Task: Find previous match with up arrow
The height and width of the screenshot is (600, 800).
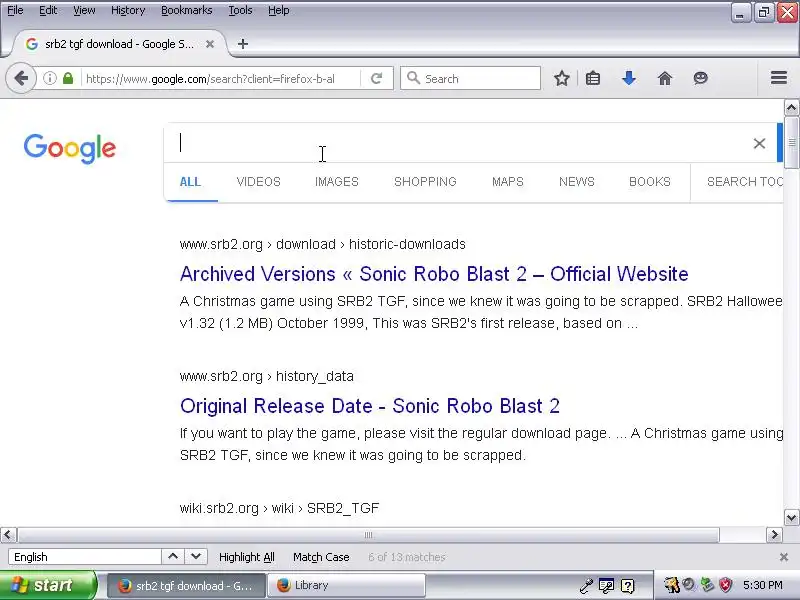Action: tap(173, 557)
